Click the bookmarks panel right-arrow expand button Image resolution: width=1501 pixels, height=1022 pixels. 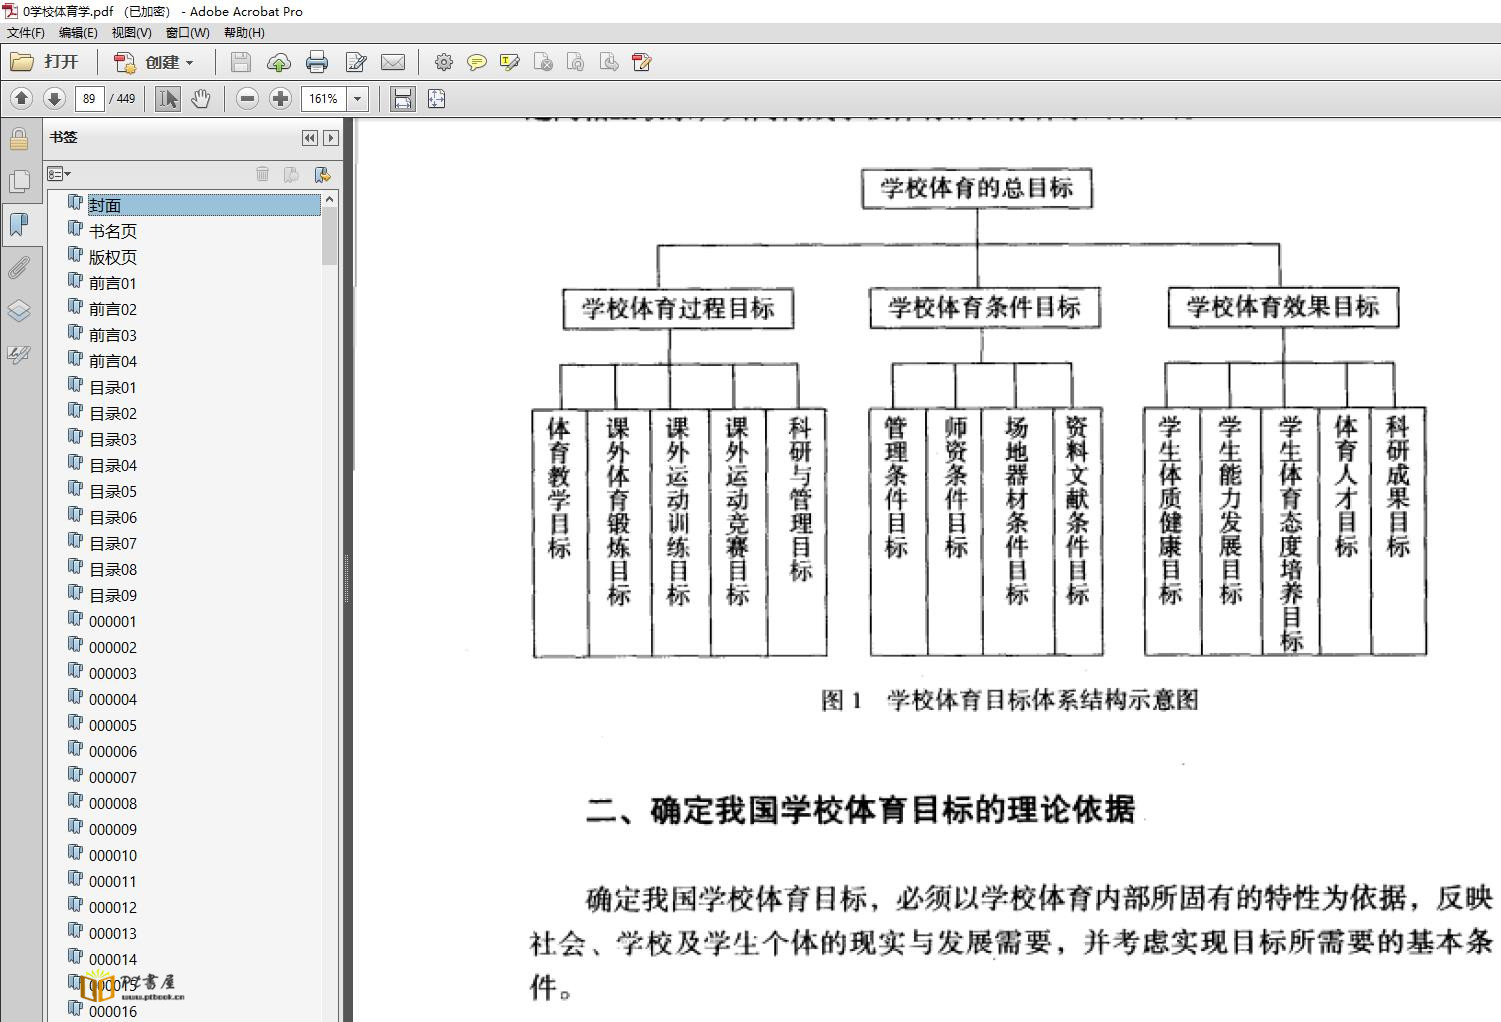tap(331, 138)
